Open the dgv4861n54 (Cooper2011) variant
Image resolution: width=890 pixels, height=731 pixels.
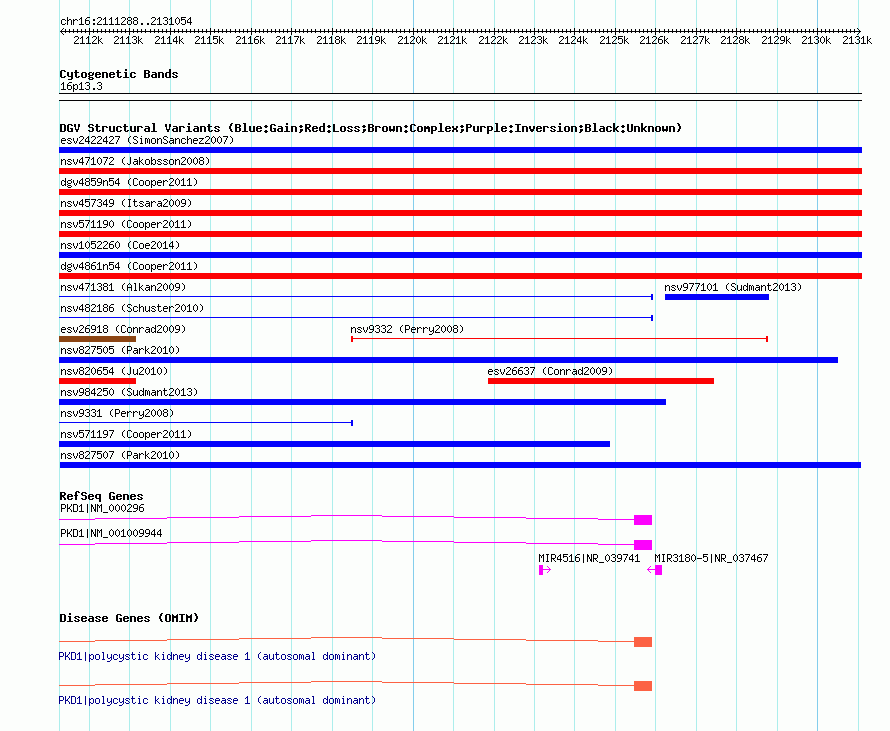tap(460, 276)
